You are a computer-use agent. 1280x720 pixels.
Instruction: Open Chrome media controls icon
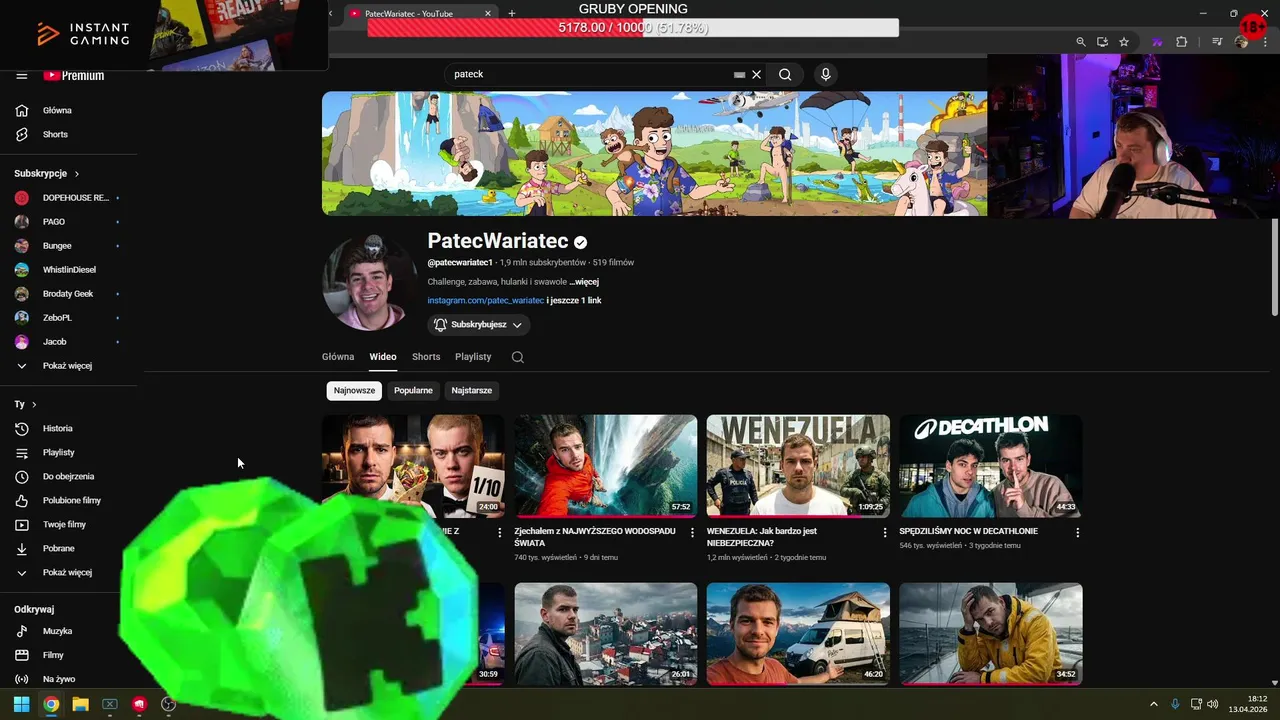pos(1217,42)
